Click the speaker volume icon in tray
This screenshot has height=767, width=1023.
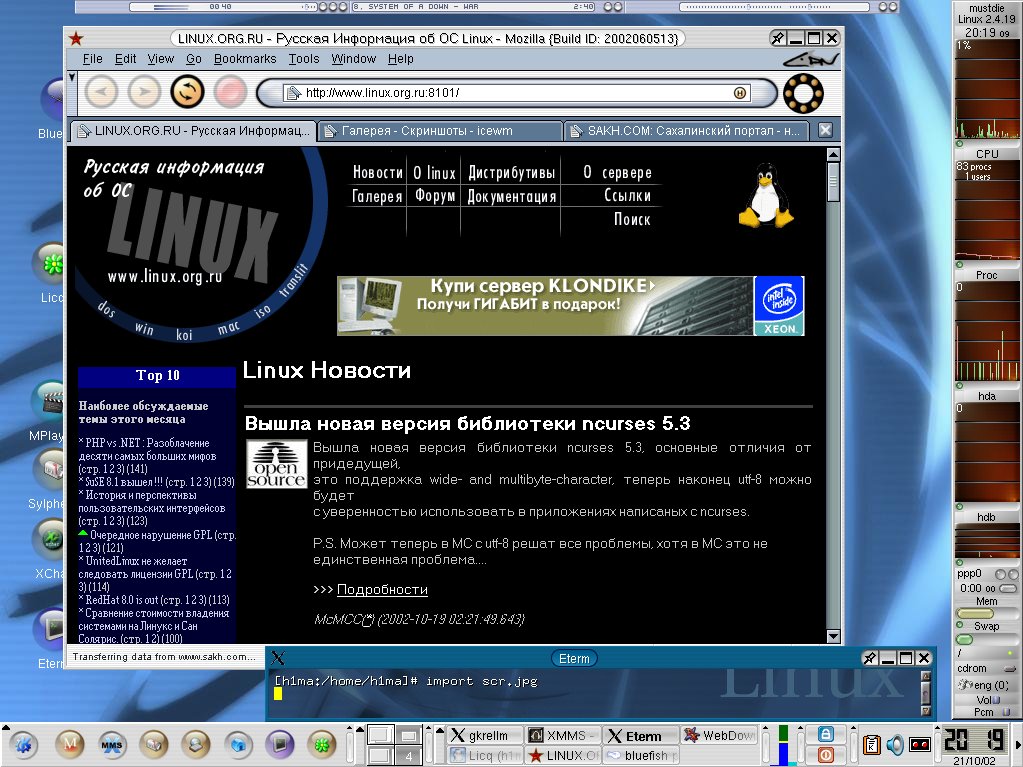click(x=894, y=744)
